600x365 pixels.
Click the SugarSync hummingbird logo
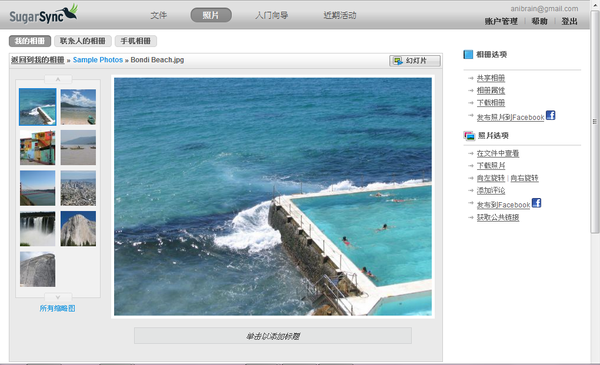[44, 15]
